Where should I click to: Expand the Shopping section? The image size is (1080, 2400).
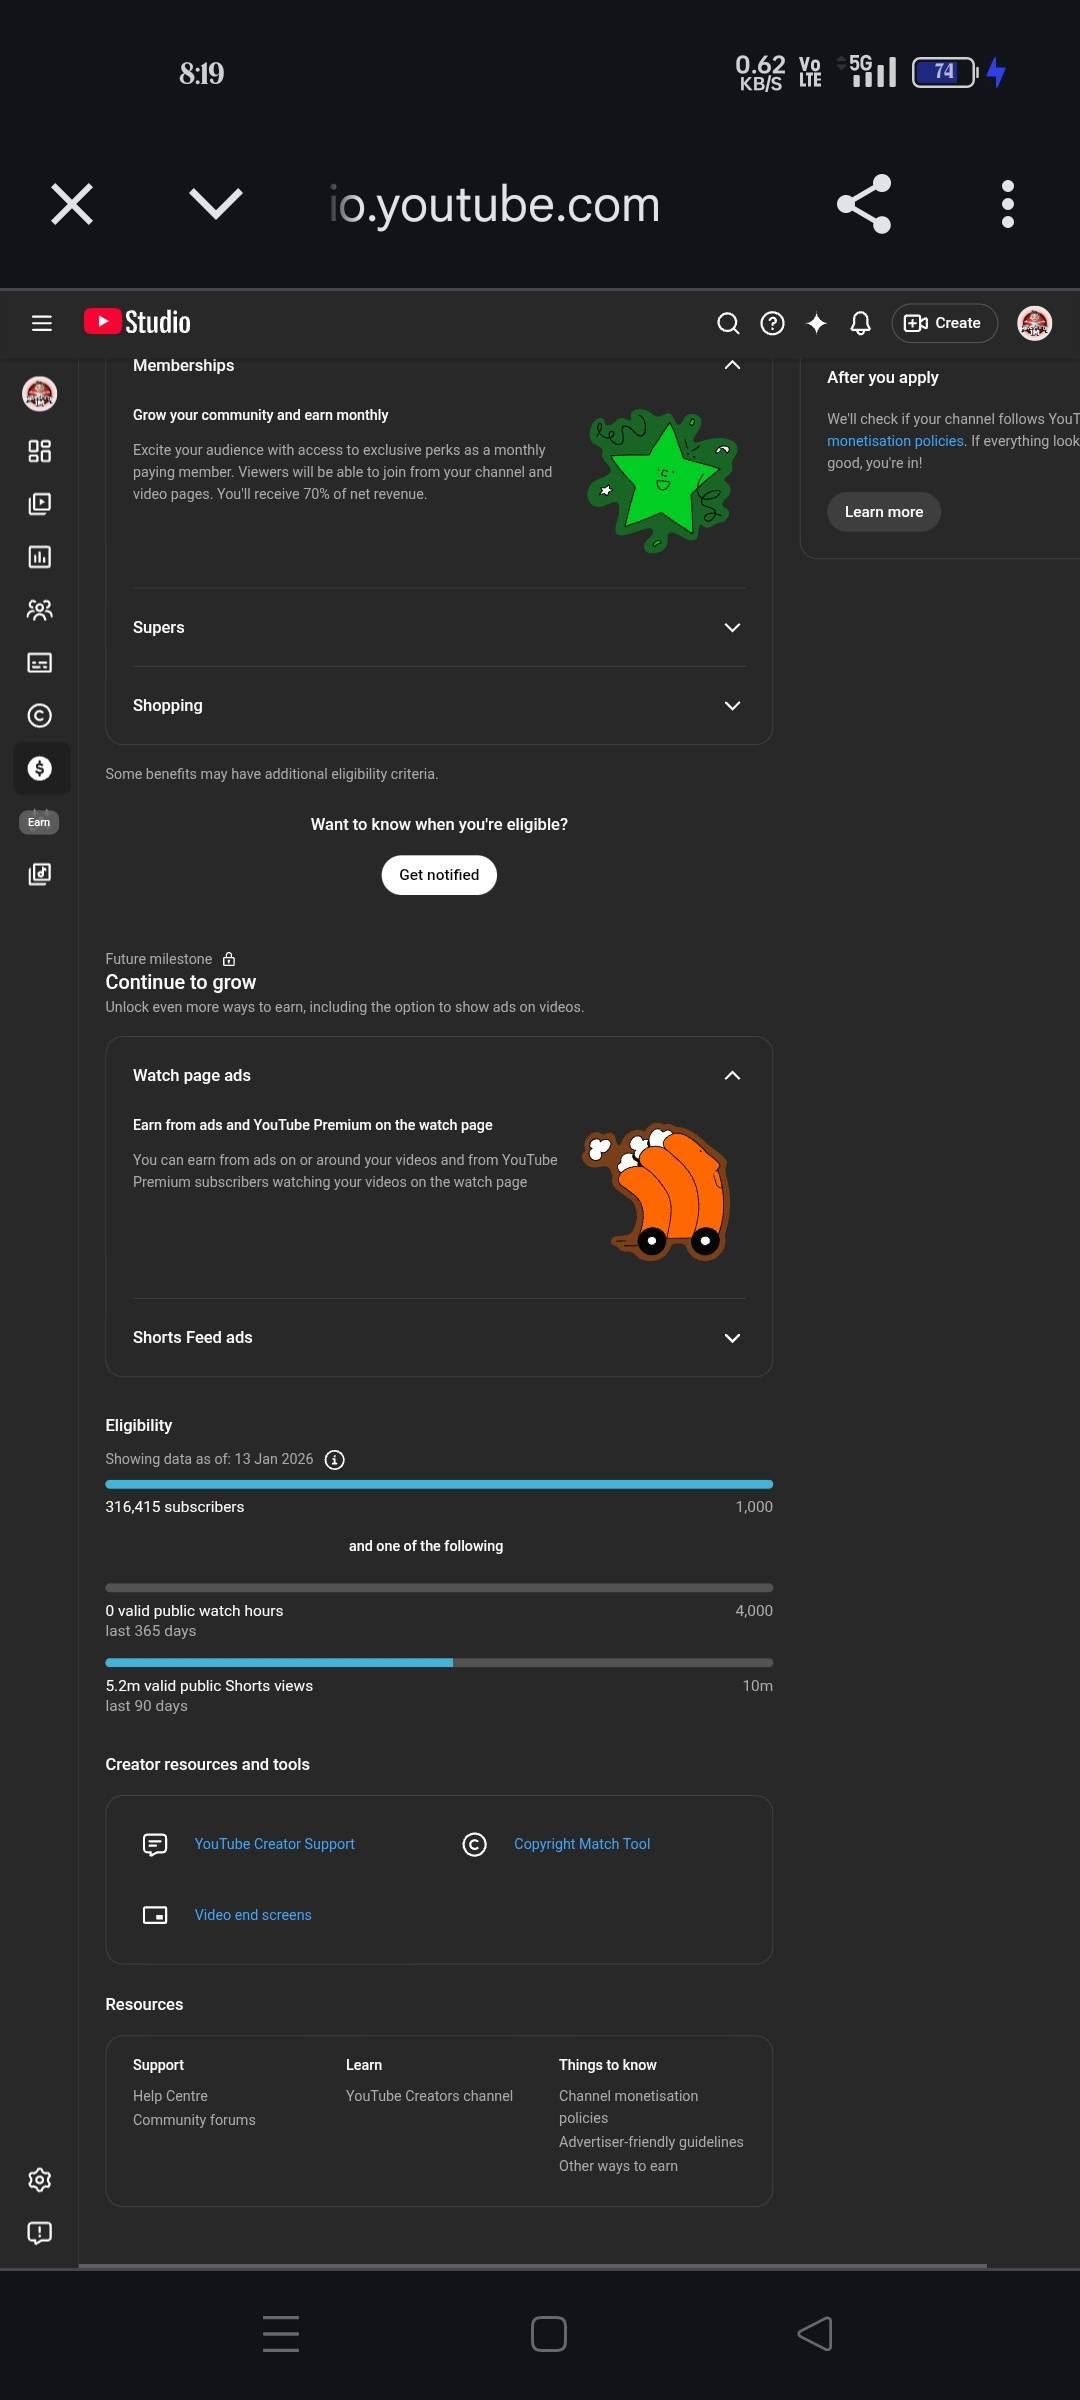pyautogui.click(x=732, y=705)
